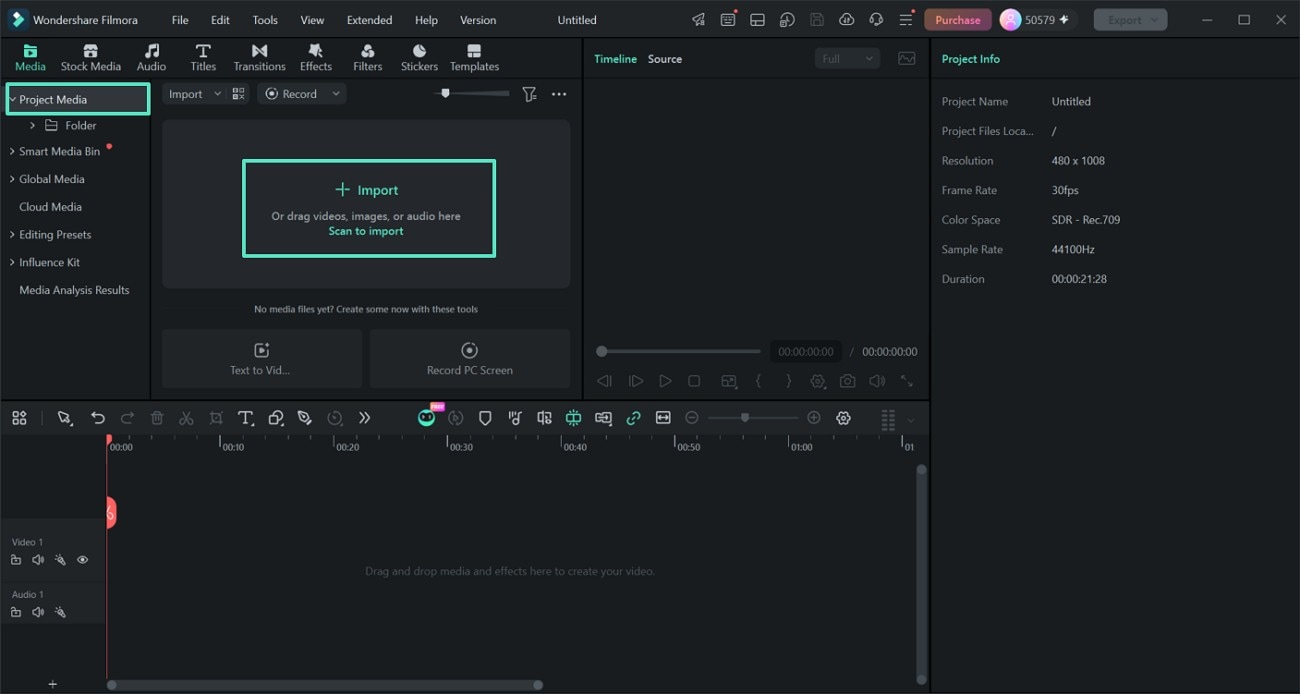Open the Extended menu

click(x=369, y=20)
